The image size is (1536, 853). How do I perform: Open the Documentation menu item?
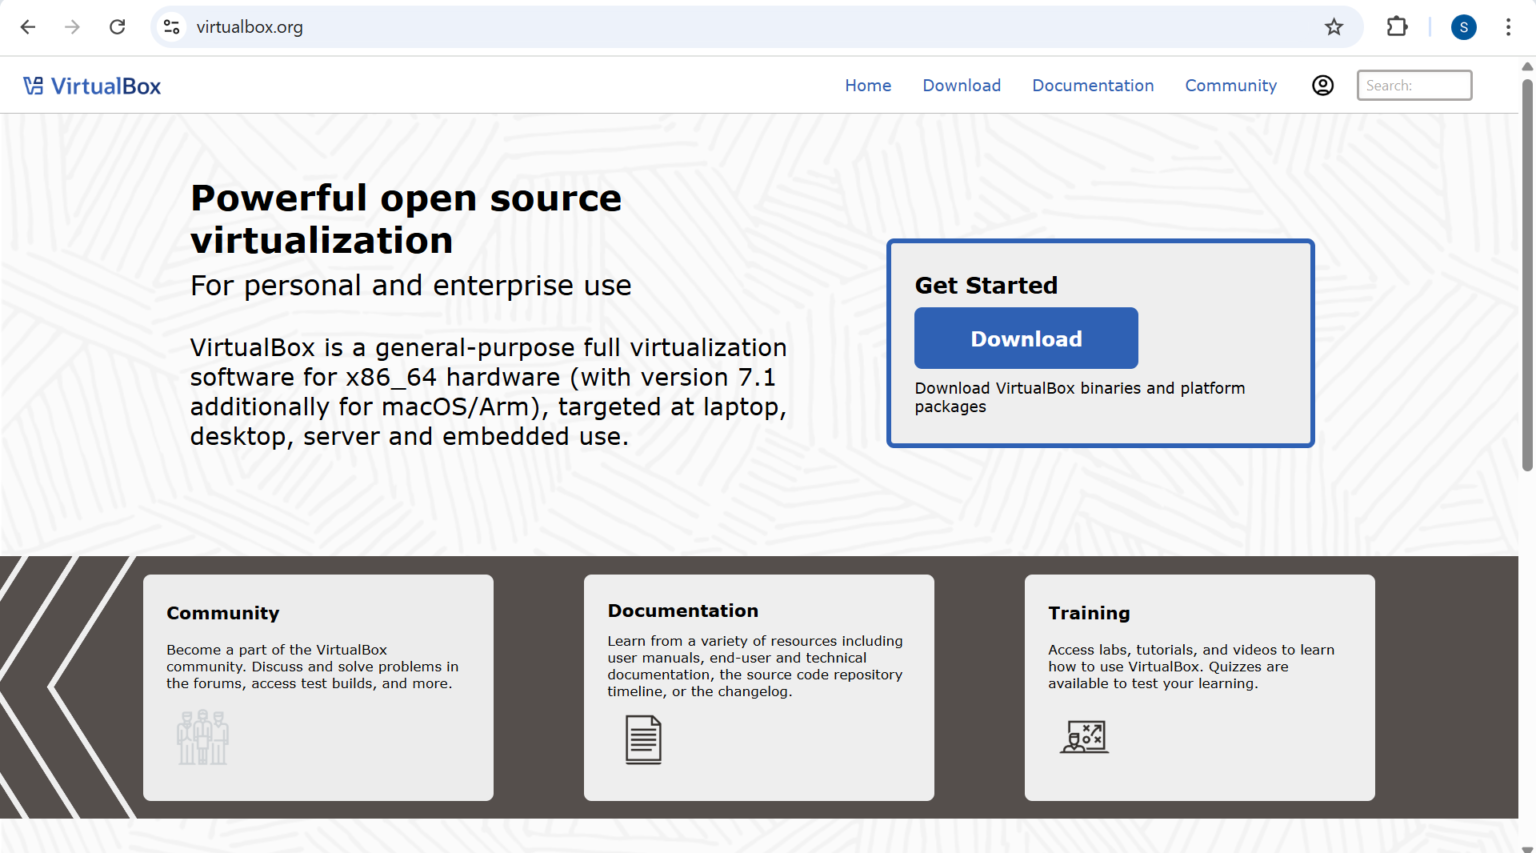pyautogui.click(x=1093, y=85)
